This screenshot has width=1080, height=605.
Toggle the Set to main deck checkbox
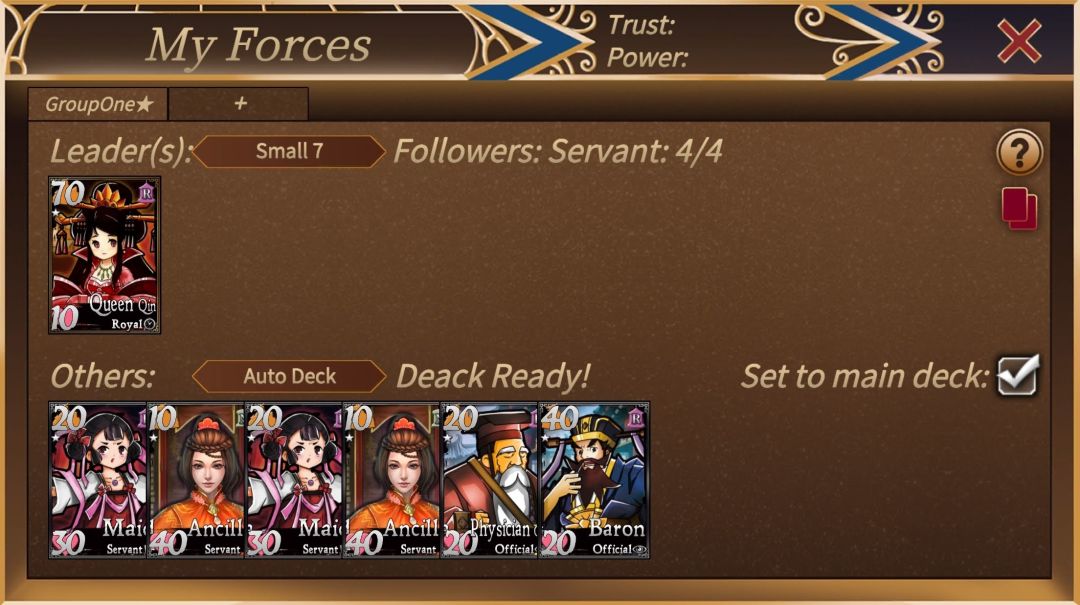[x=1018, y=376]
